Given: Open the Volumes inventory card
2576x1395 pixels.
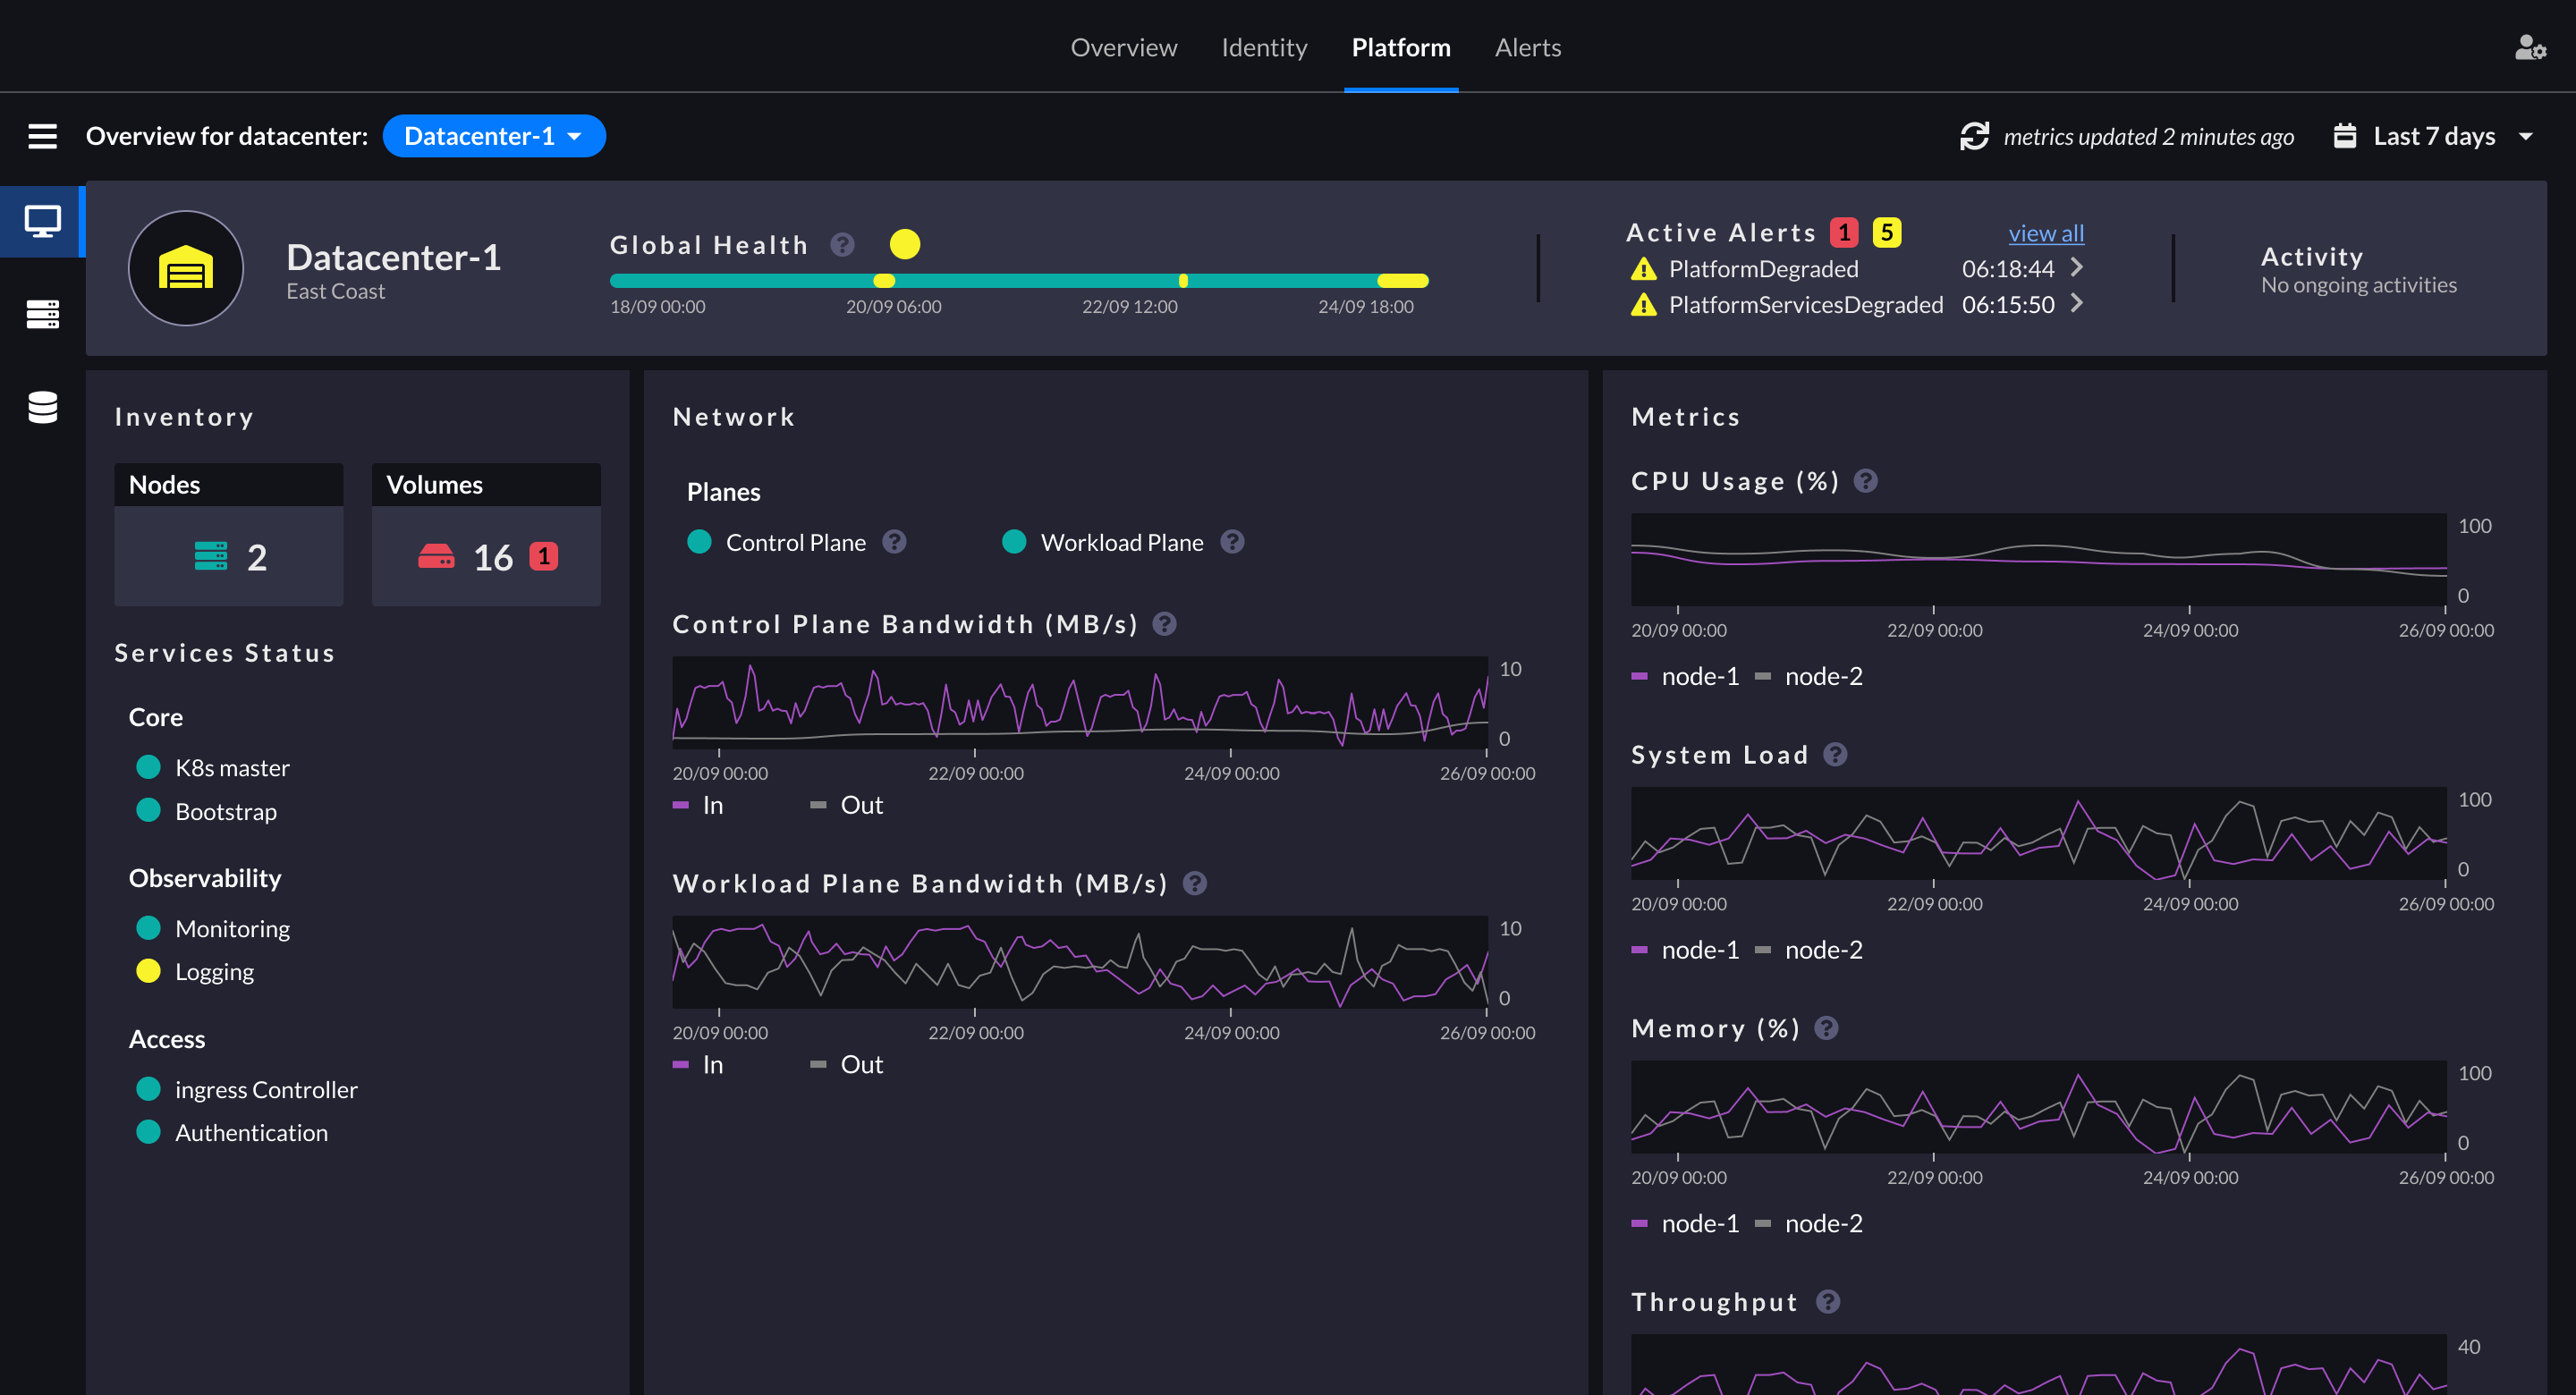Looking at the screenshot, I should [486, 534].
